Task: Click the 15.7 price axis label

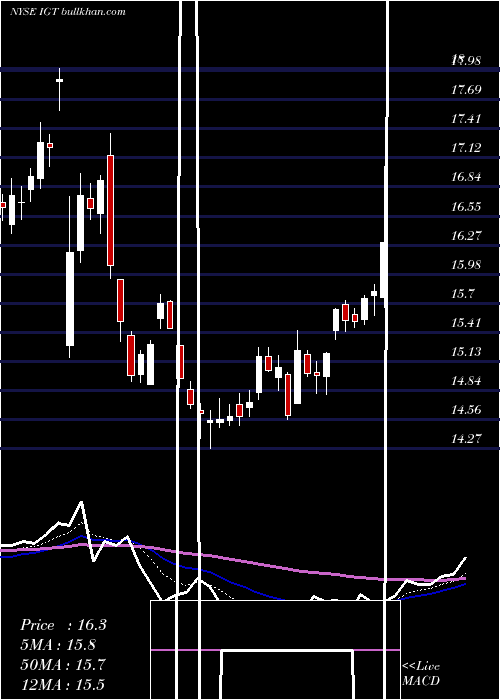Action: point(462,294)
